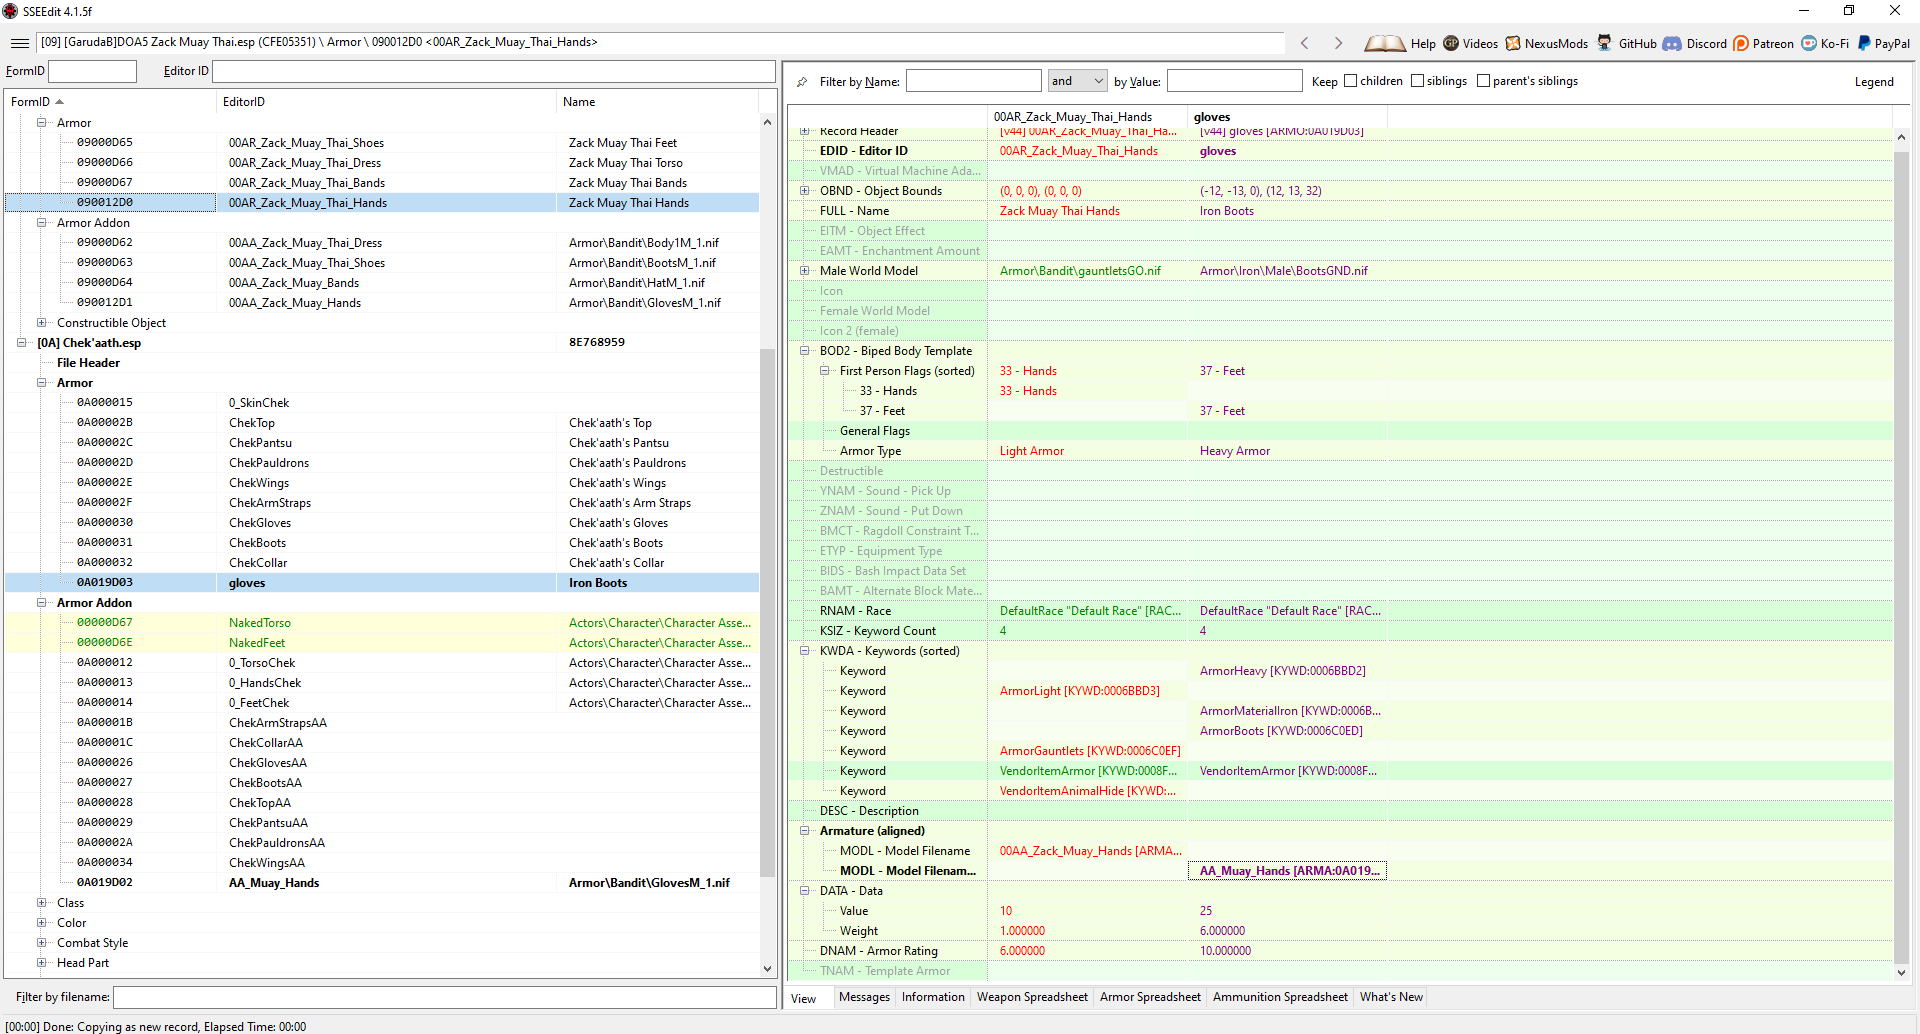Screen dimensions: 1920x1034
Task: Click the Legend button
Action: point(1874,82)
